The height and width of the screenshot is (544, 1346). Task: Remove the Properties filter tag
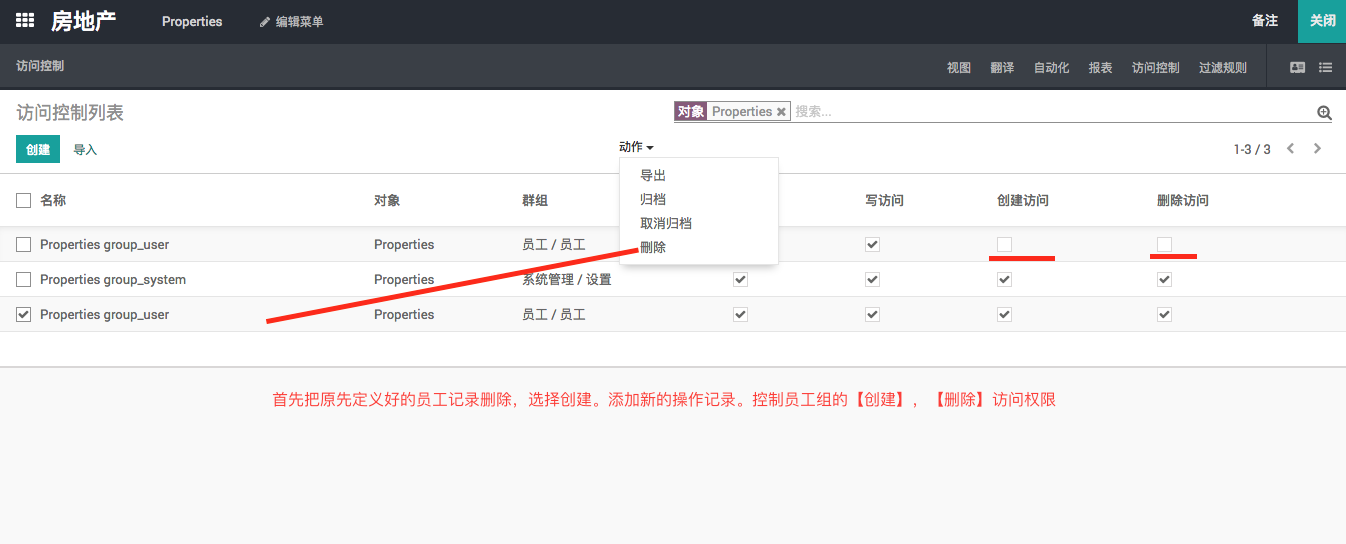pos(781,112)
